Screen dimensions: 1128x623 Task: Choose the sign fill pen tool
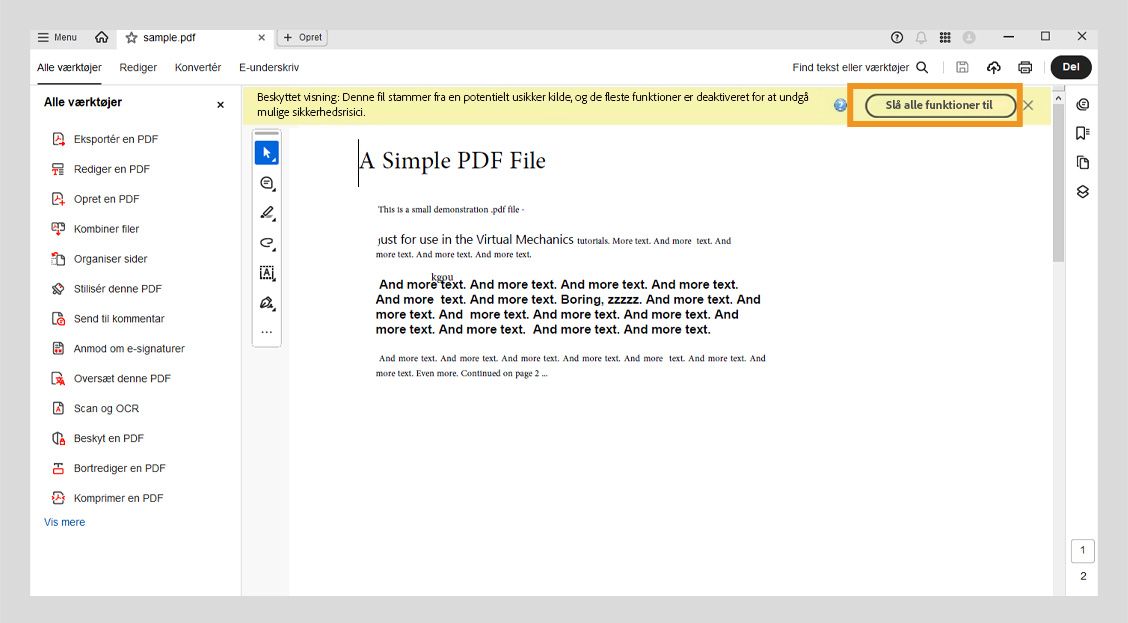pos(267,303)
